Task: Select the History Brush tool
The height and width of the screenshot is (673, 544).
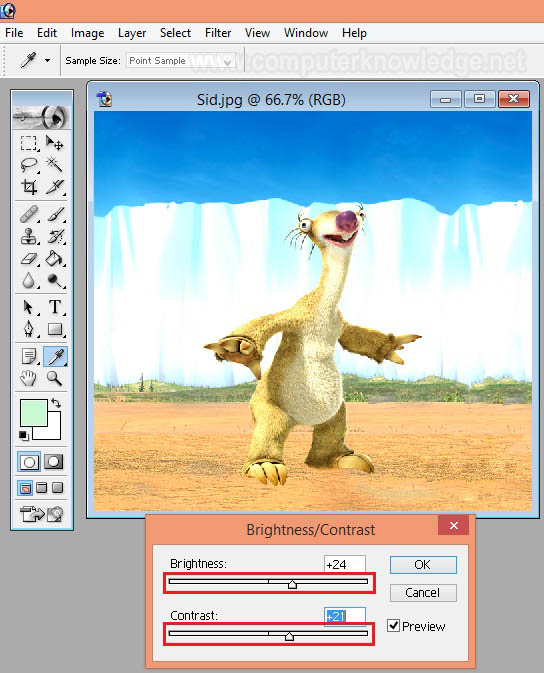Action: point(55,236)
